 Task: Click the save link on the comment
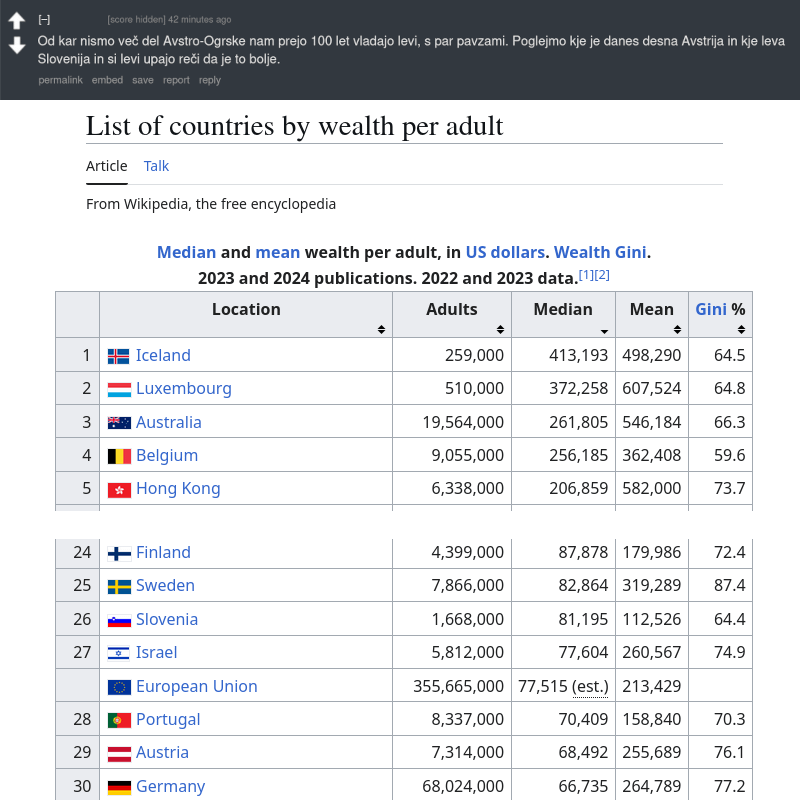(x=142, y=80)
